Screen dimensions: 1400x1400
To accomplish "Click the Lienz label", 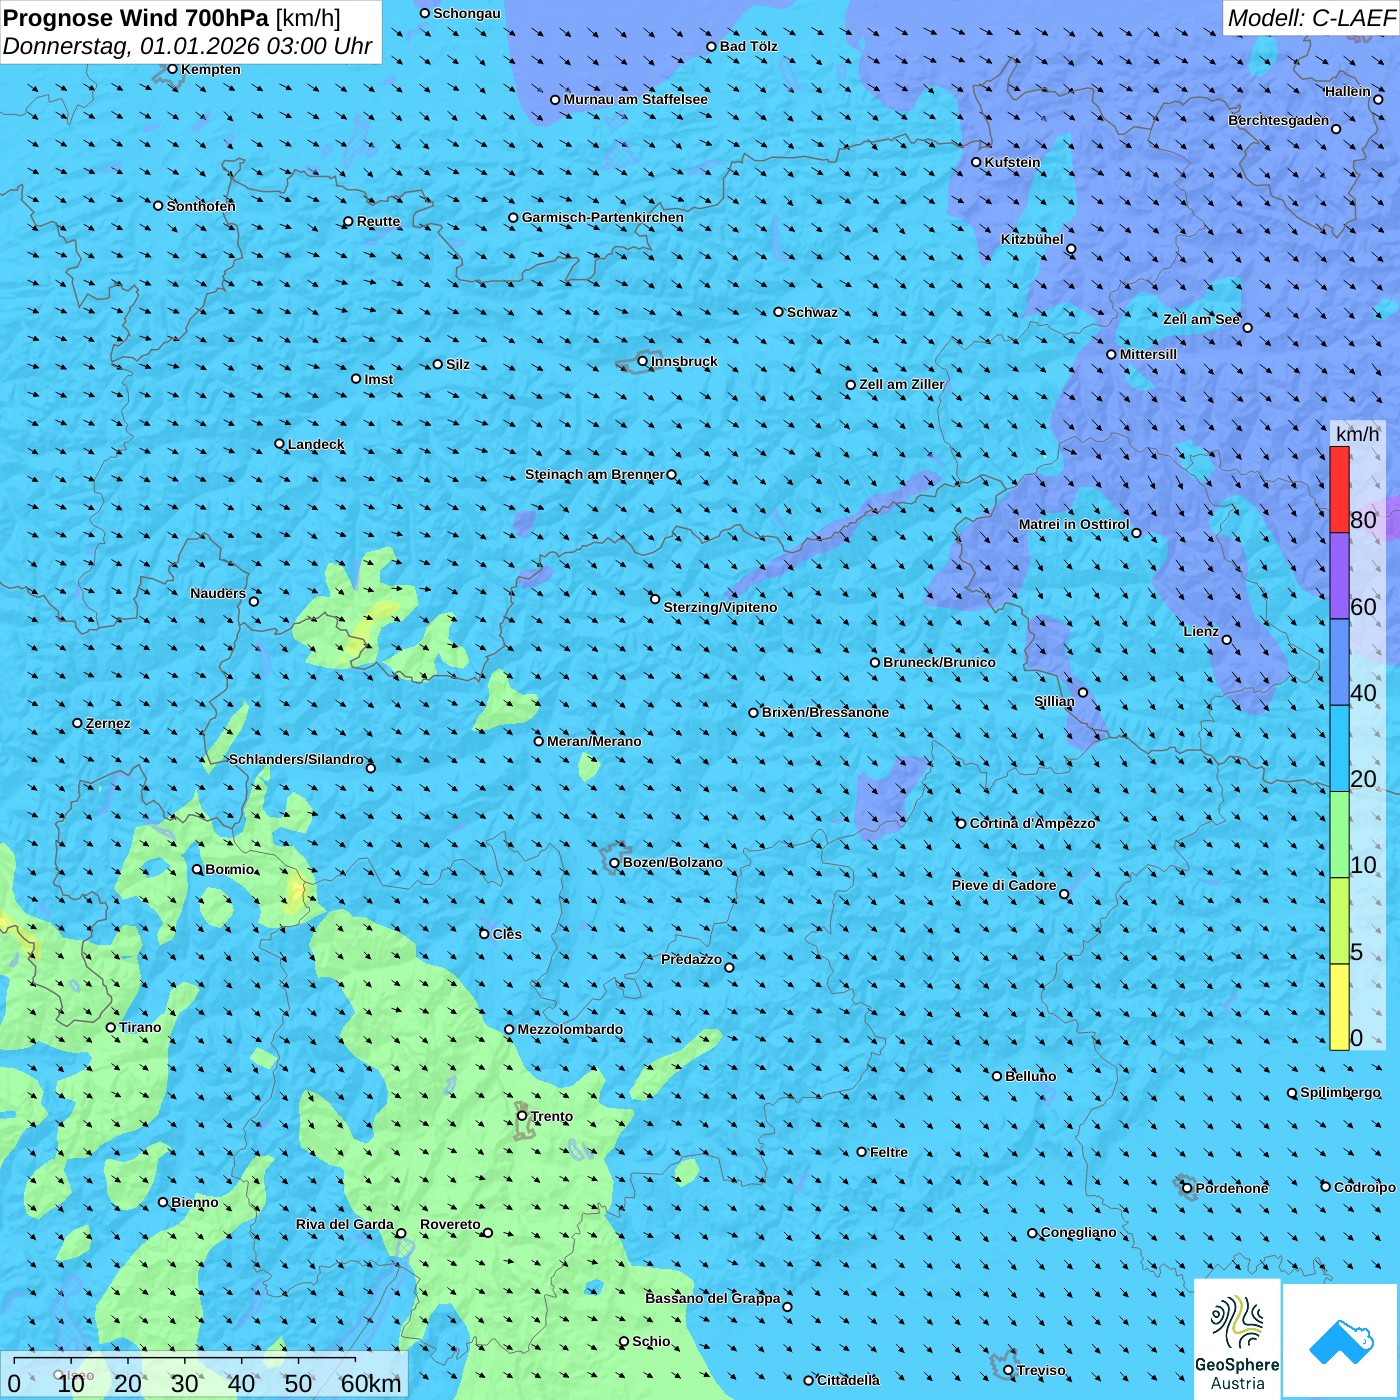I will [x=1201, y=631].
